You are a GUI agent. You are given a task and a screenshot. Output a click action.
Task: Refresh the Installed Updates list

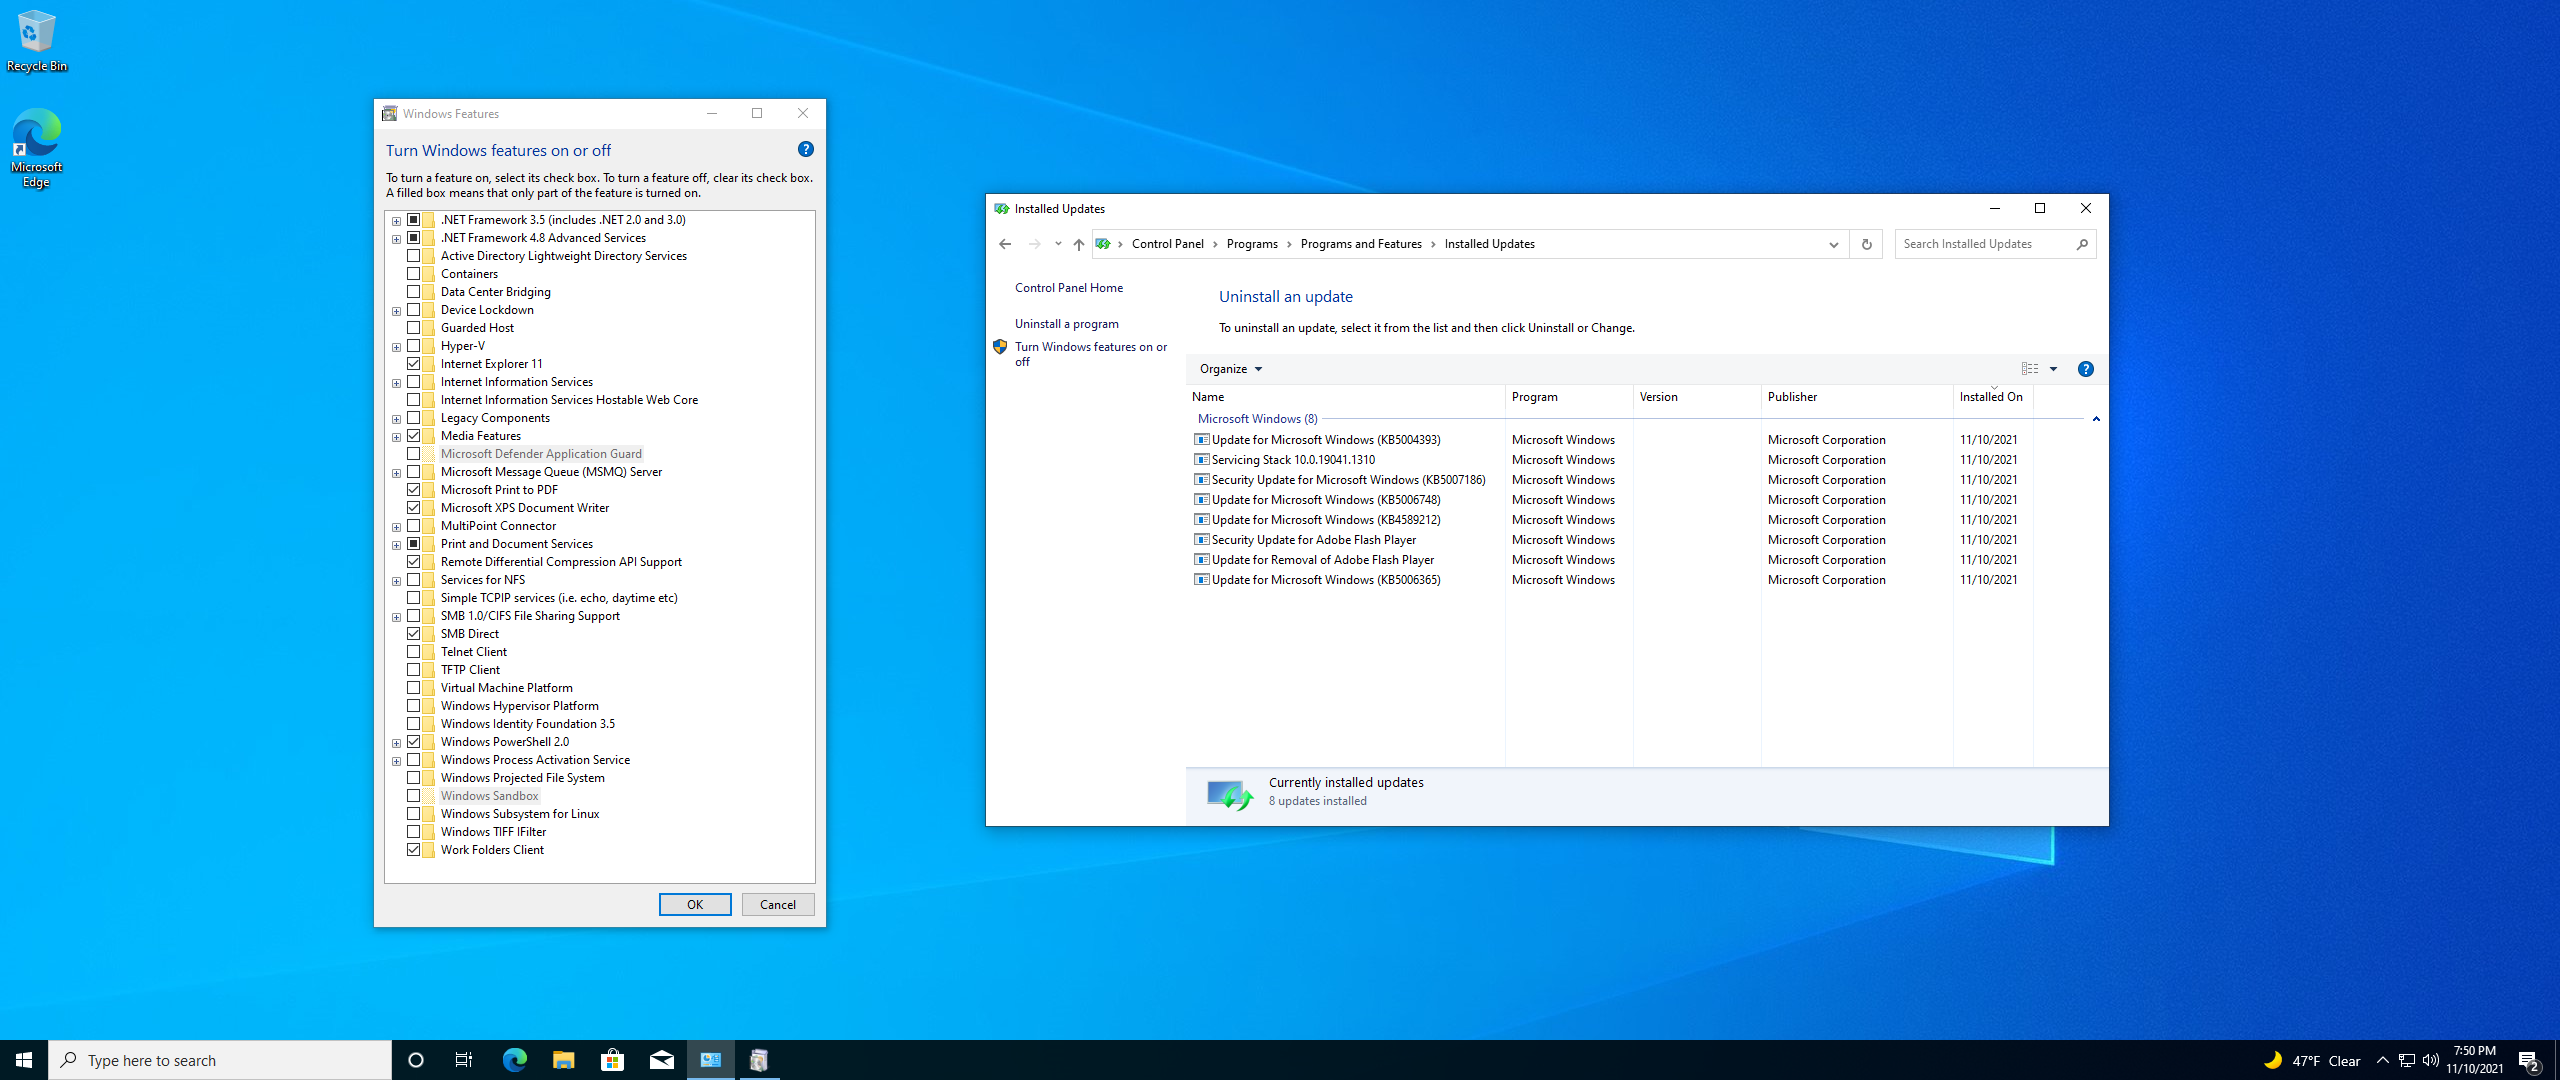(x=1866, y=244)
